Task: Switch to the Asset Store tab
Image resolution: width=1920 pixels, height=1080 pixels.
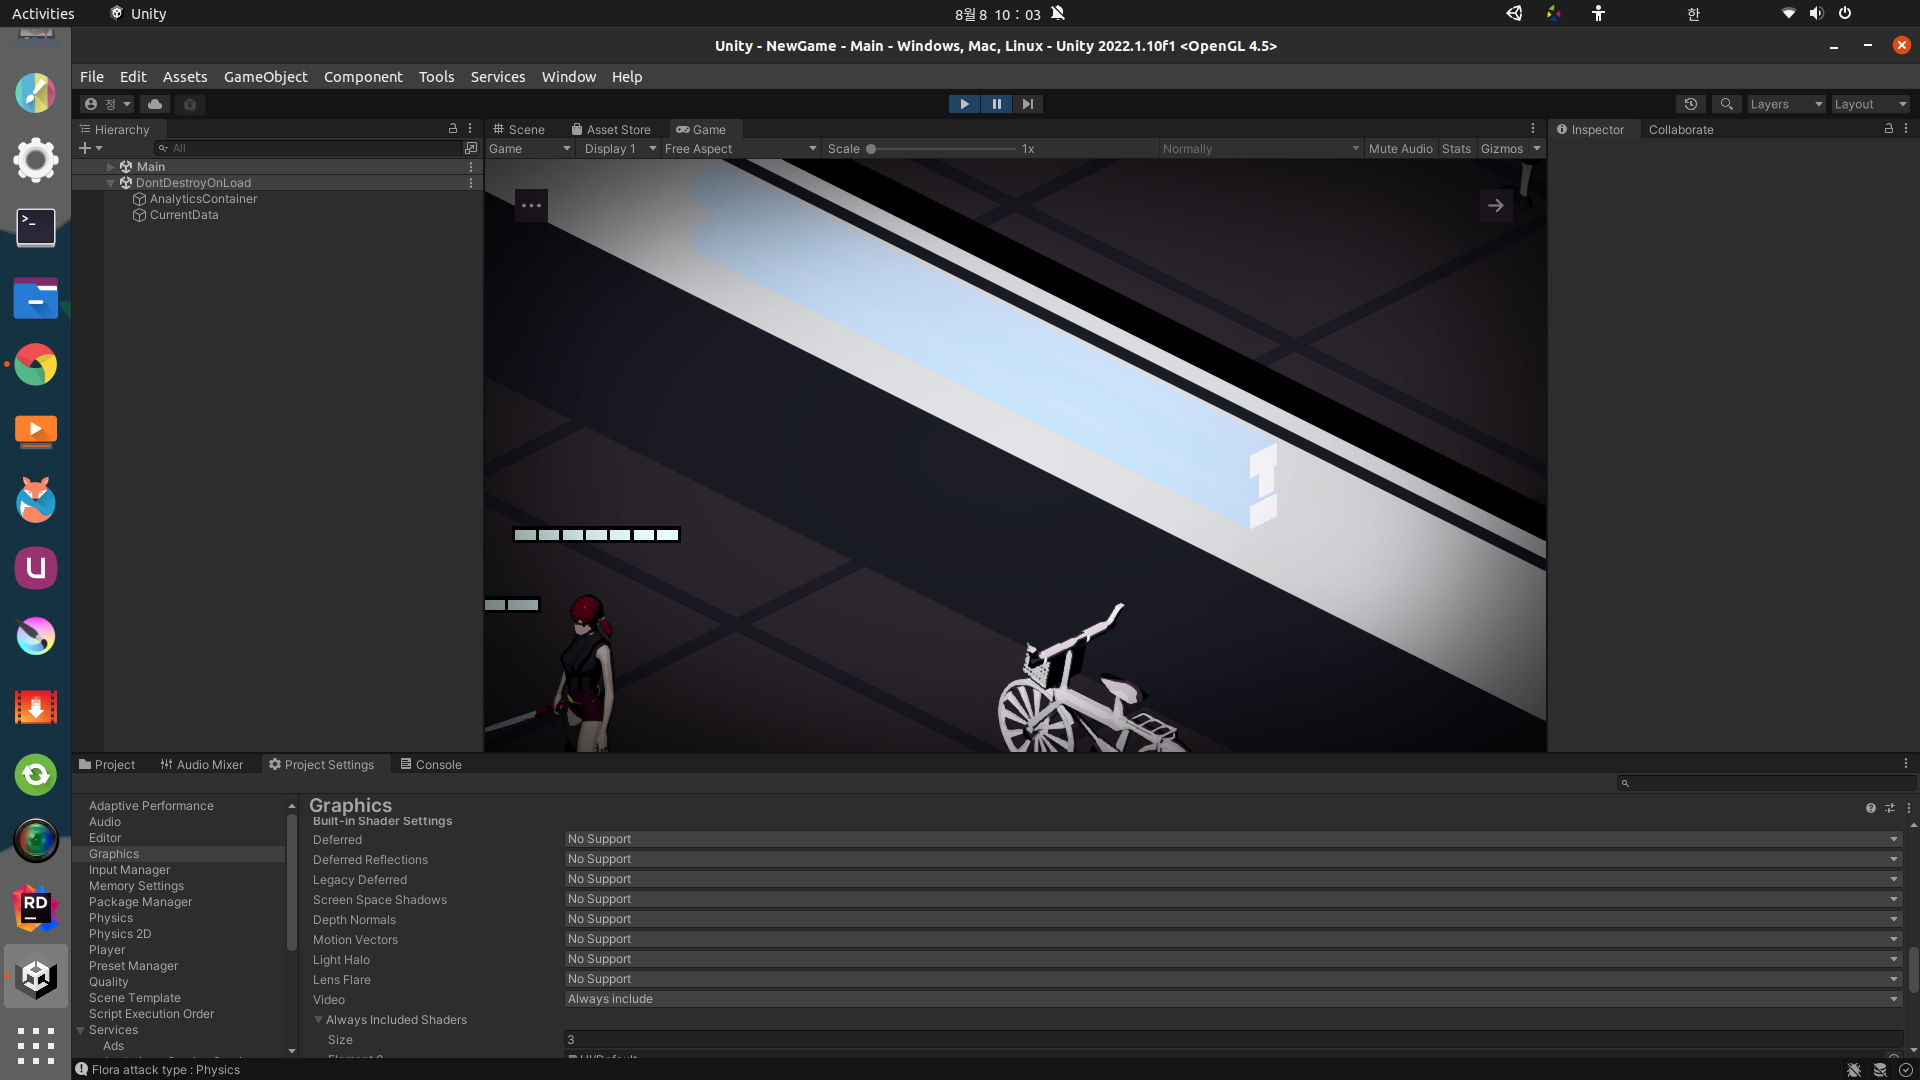Action: pos(611,130)
